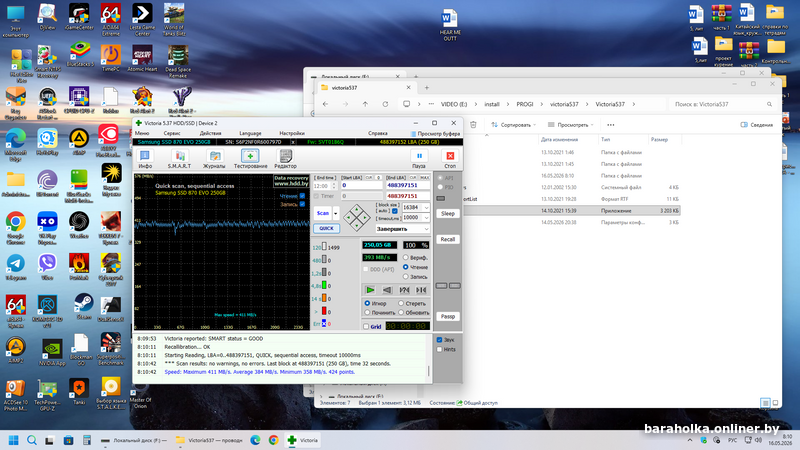Open the Windows Start button
Screen dimensions: 800x450
pyautogui.click(x=14, y=440)
